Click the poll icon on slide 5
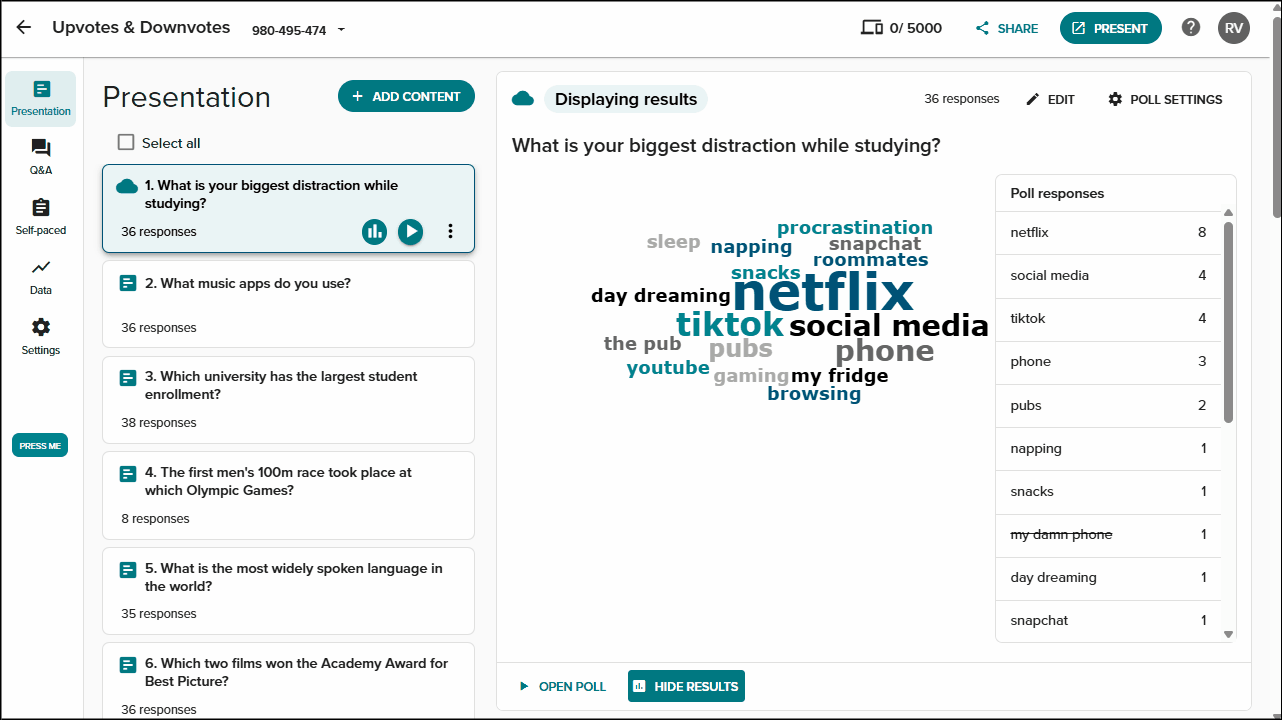Screen dimensions: 1282x720 [128, 569]
